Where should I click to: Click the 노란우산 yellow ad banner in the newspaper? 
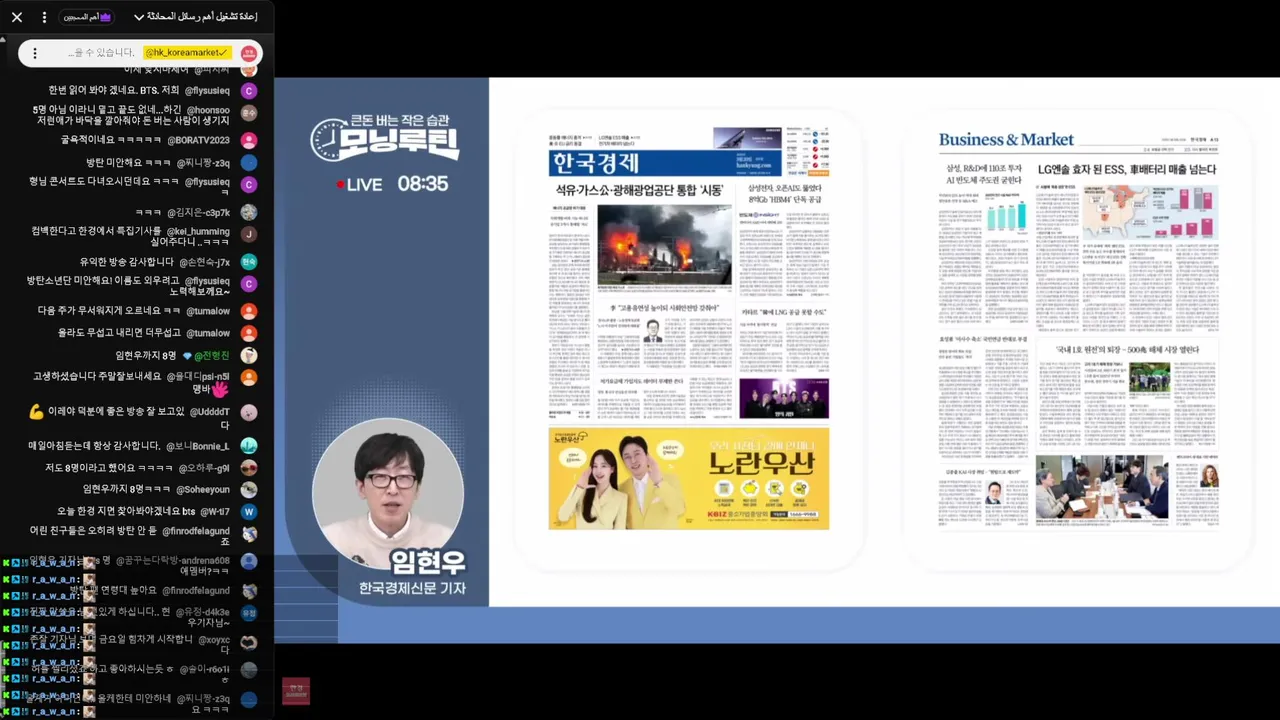tap(689, 479)
